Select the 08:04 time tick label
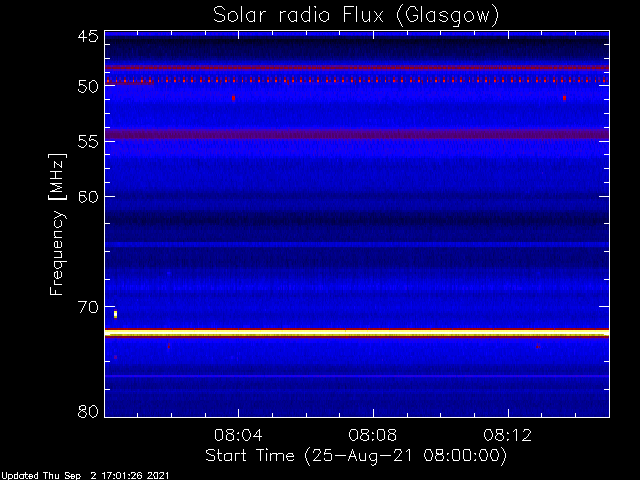Screen dimensions: 640x480 [238, 435]
